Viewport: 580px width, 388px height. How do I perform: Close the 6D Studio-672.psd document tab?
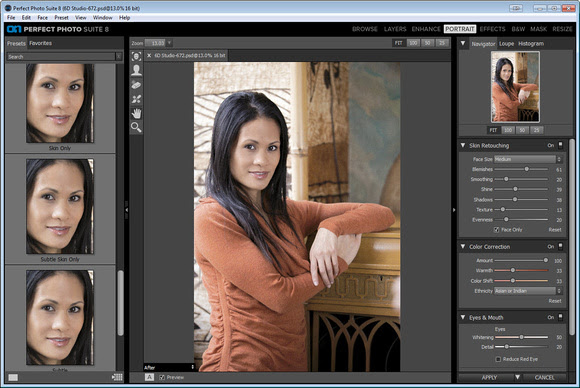click(149, 55)
